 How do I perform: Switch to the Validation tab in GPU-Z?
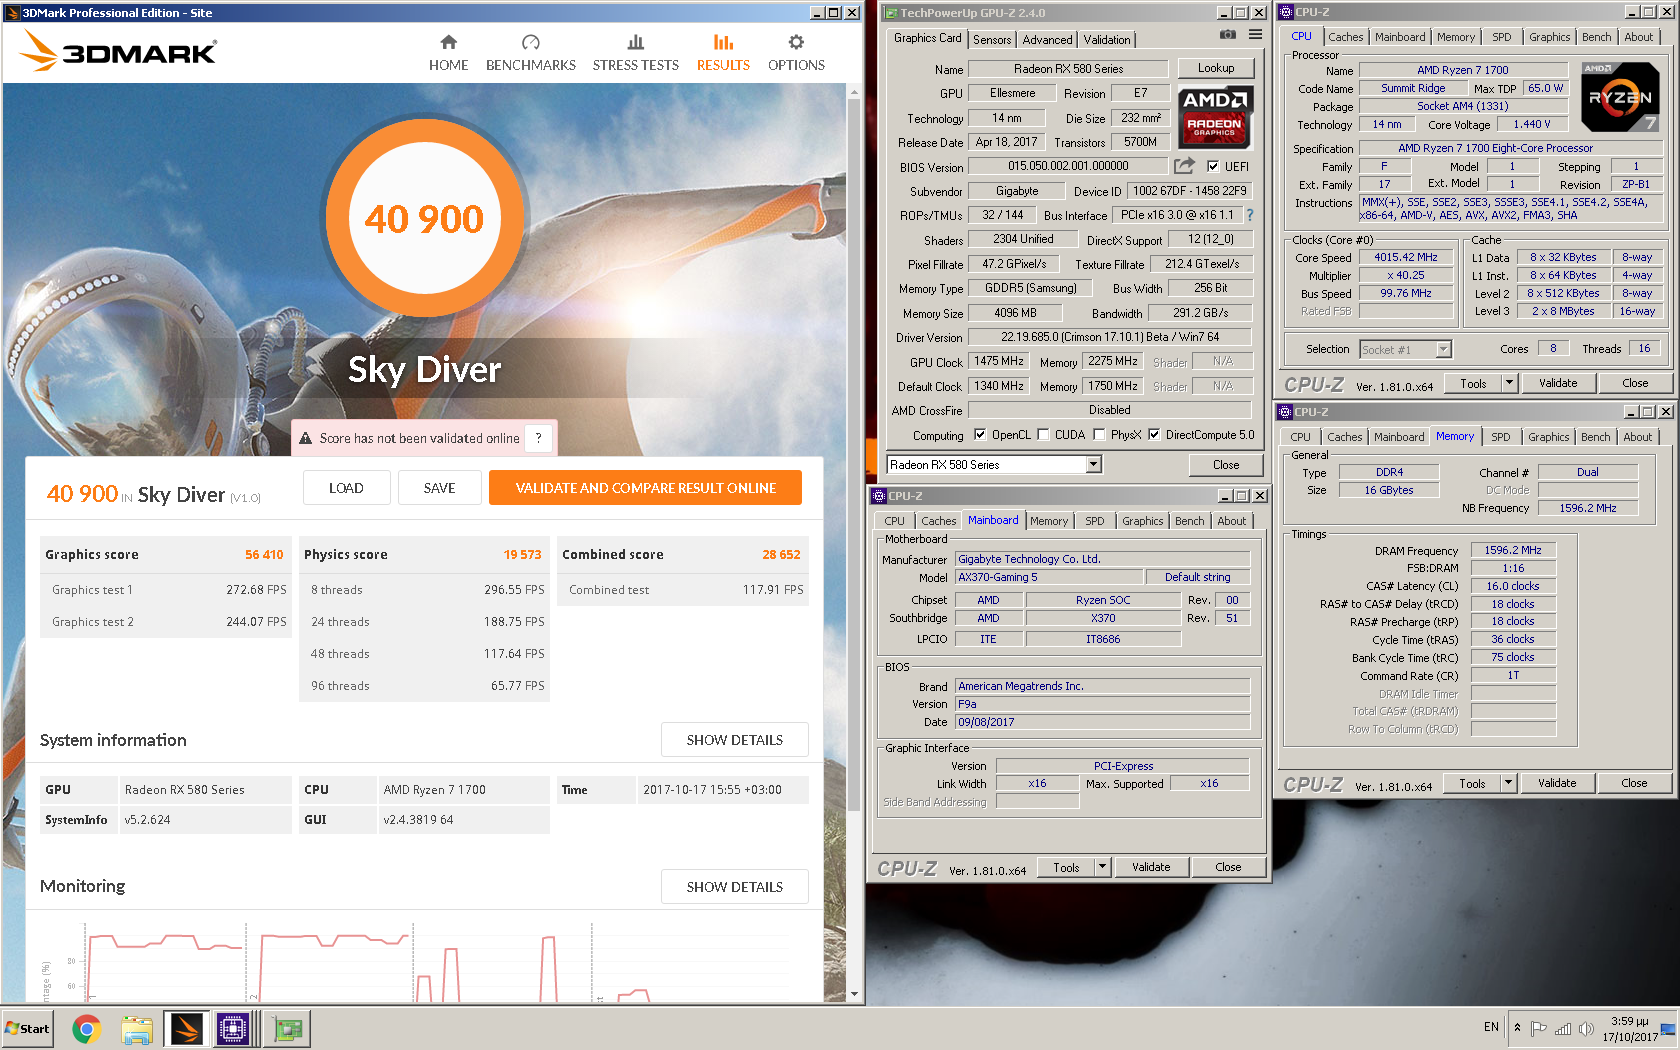coord(1107,39)
